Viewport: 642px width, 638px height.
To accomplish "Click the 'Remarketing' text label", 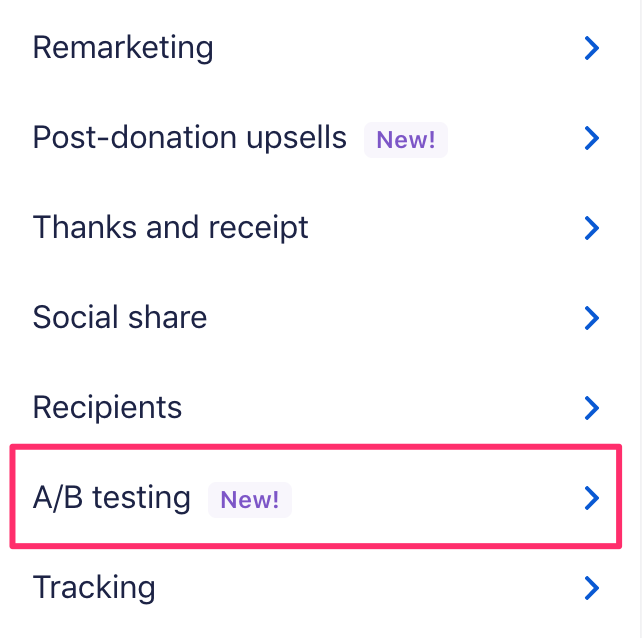I will tap(122, 48).
